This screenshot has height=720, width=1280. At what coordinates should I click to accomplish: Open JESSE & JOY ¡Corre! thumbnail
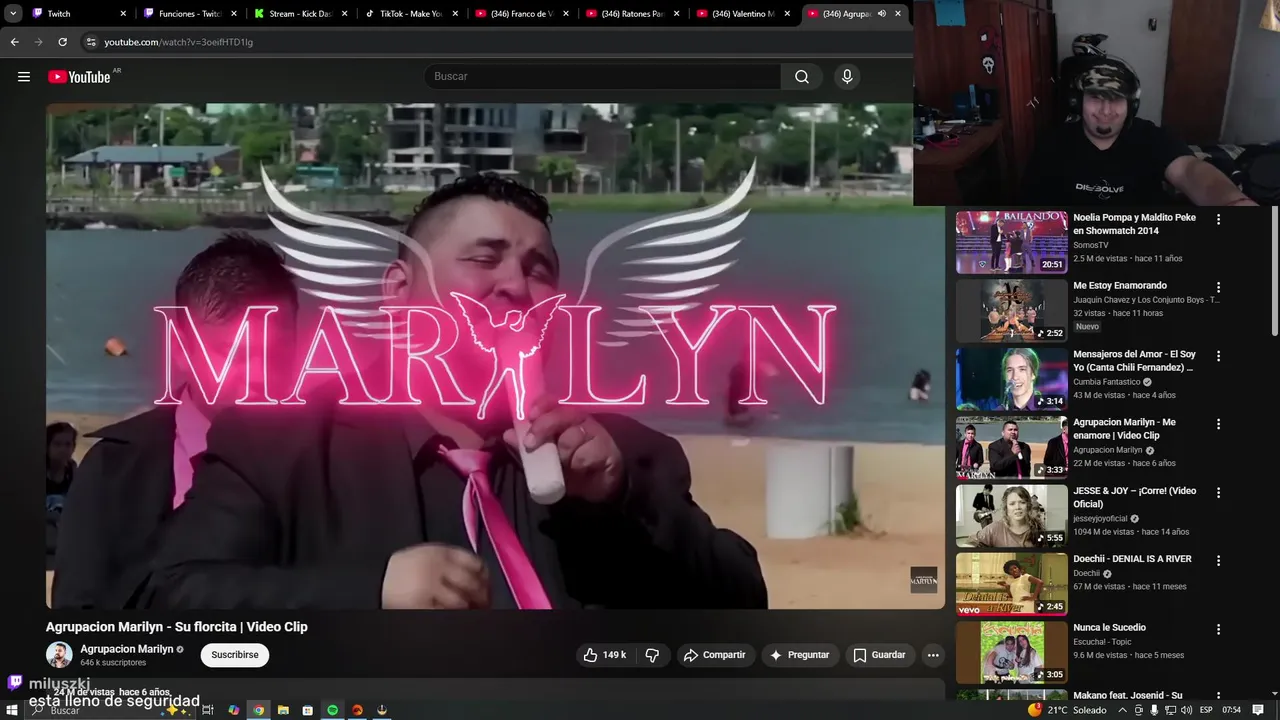click(x=1011, y=515)
